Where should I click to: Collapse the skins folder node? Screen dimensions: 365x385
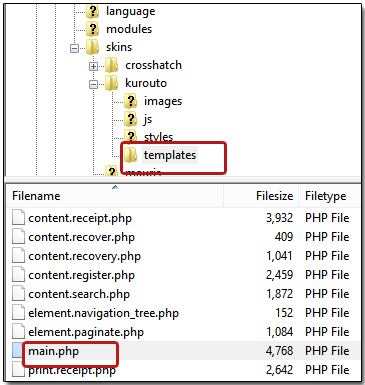[x=74, y=48]
